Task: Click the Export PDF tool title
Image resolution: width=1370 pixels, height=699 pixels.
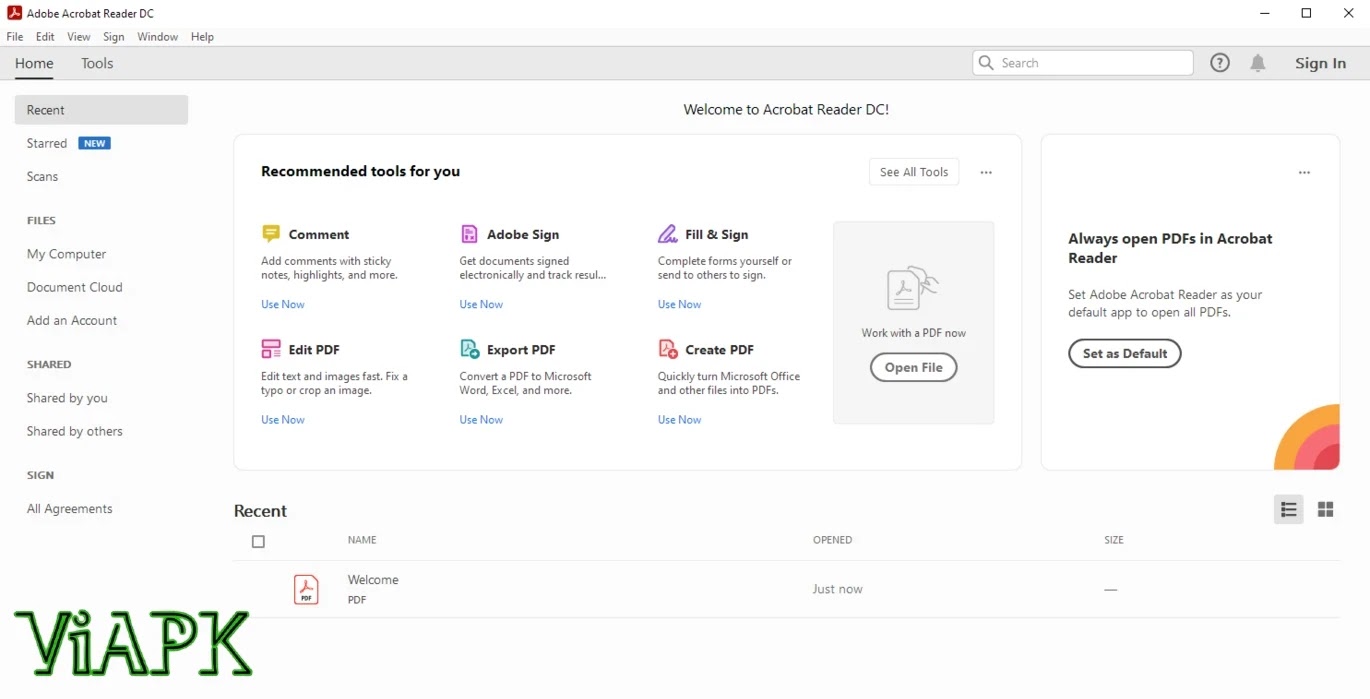Action: (521, 350)
